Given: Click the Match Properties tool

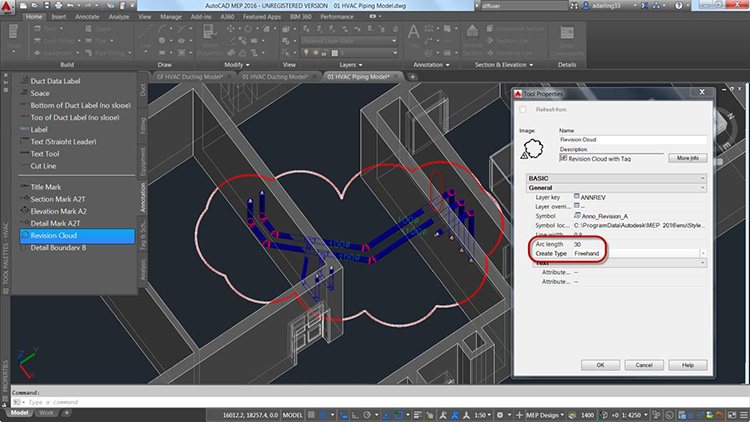Looking at the screenshot, I should (x=210, y=39).
